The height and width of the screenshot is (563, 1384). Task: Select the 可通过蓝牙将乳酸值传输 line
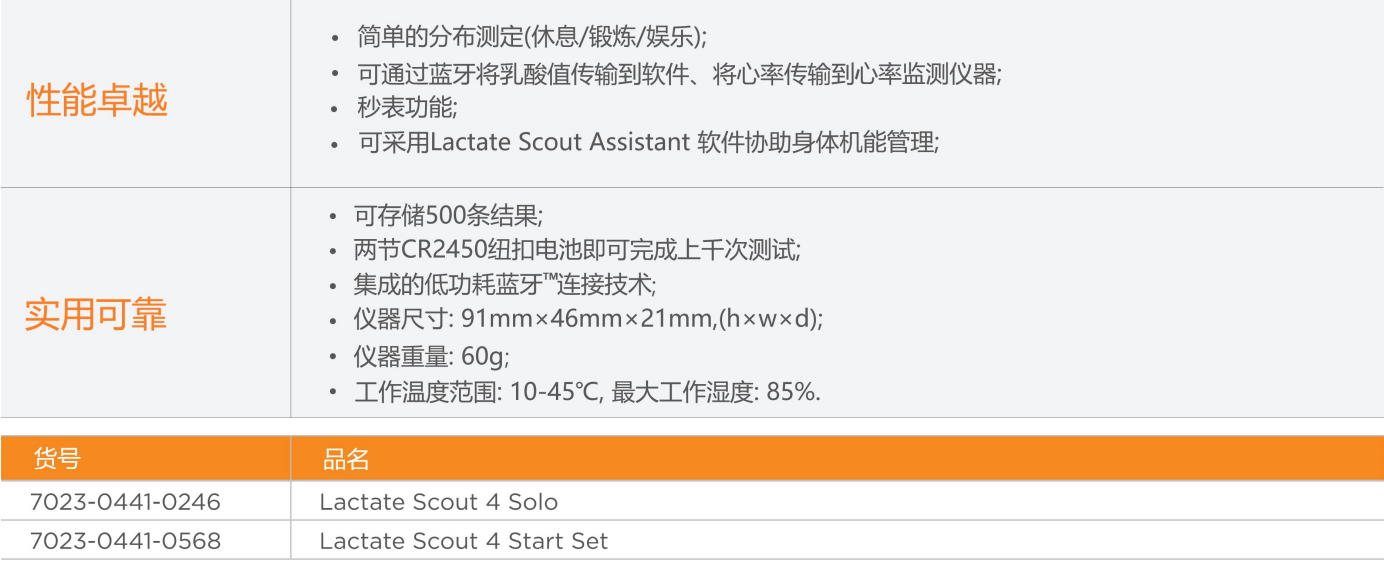coord(679,73)
